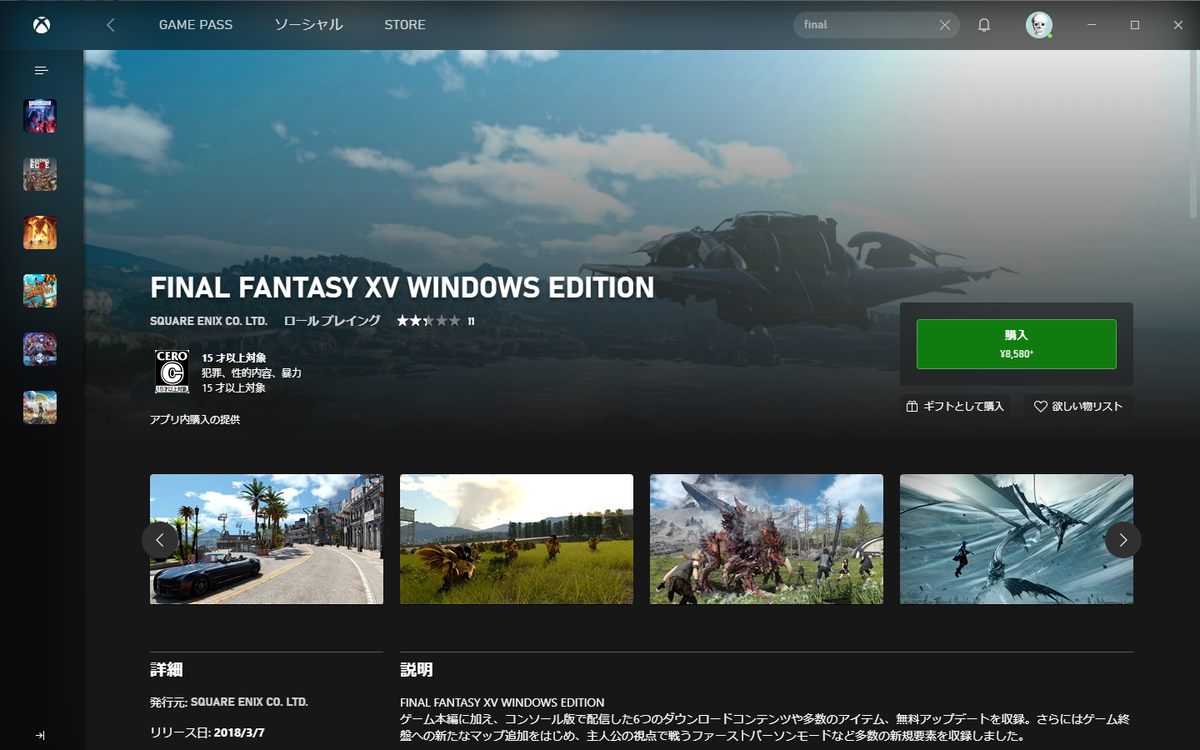
Task: Minimize the Xbox app window
Action: tap(1091, 25)
